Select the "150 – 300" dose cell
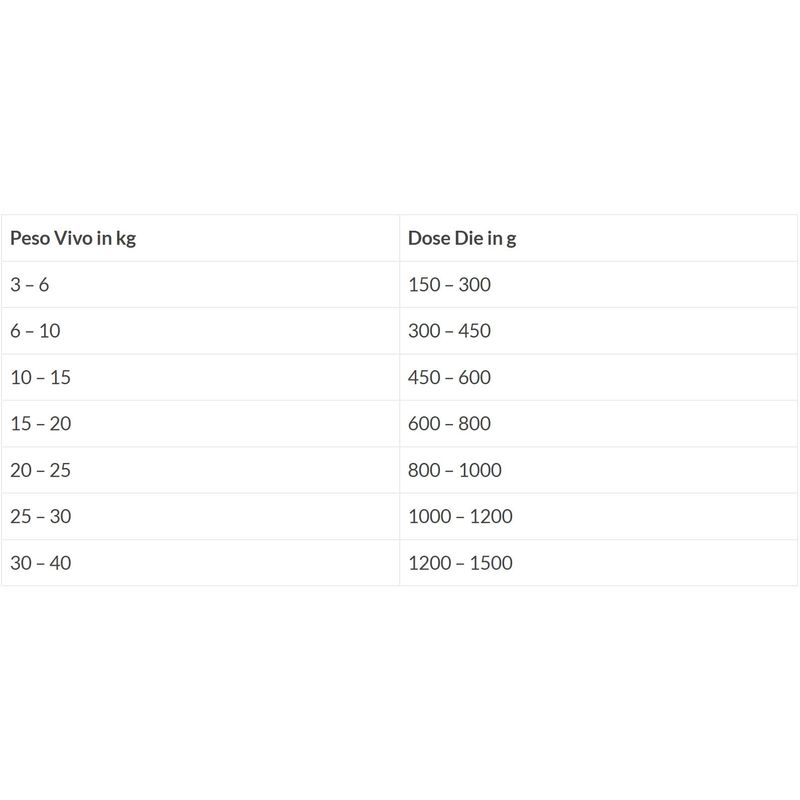 (x=449, y=285)
